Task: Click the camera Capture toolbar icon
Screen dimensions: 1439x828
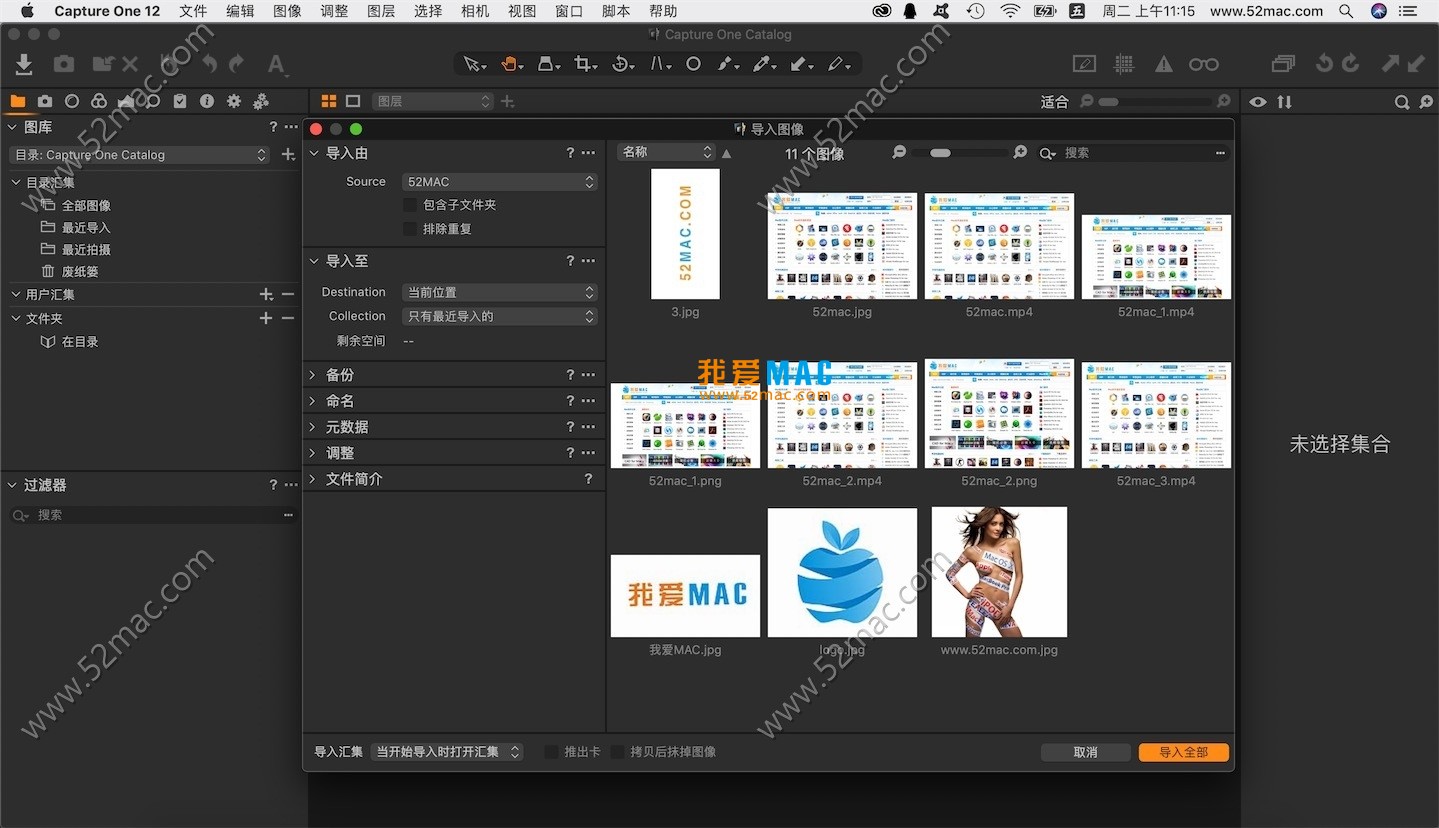Action: pyautogui.click(x=64, y=64)
